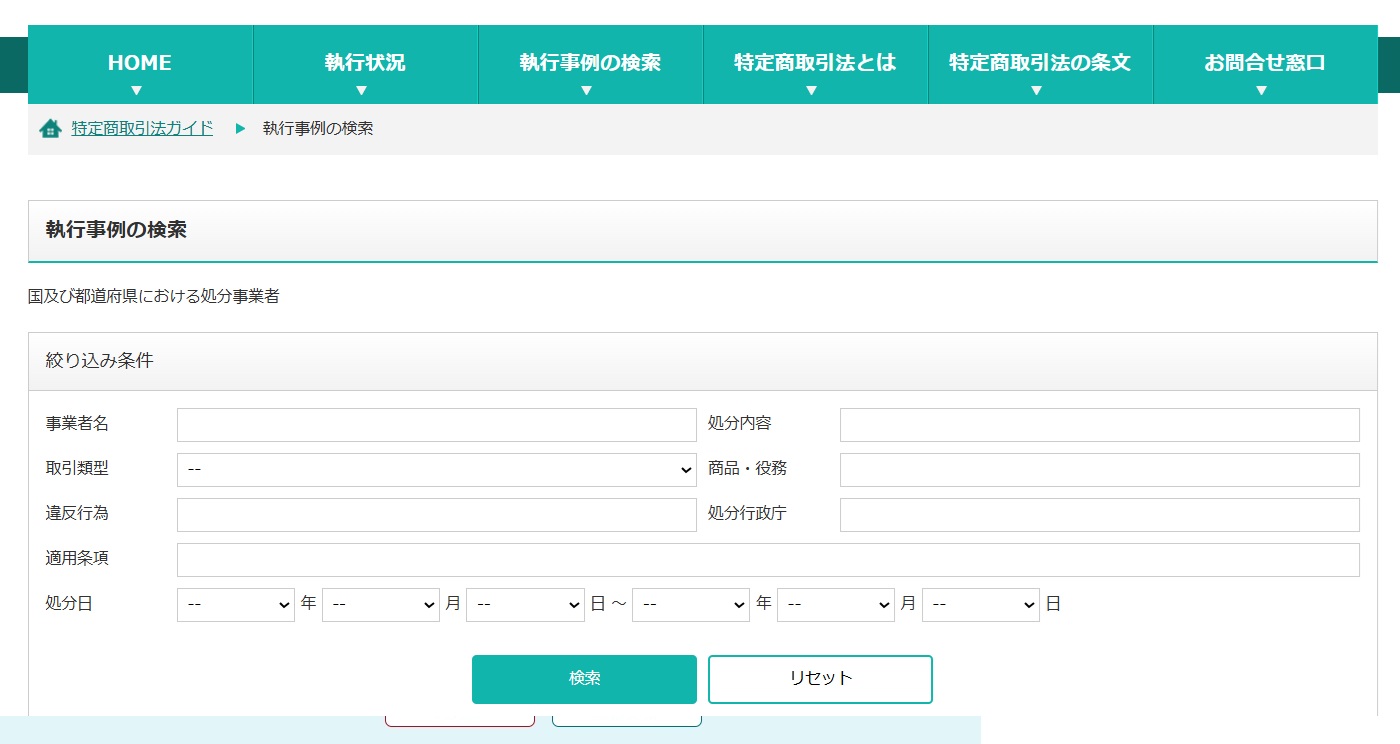Open the end year dropdown of 処分日
The image size is (1400, 744).
[x=690, y=604]
